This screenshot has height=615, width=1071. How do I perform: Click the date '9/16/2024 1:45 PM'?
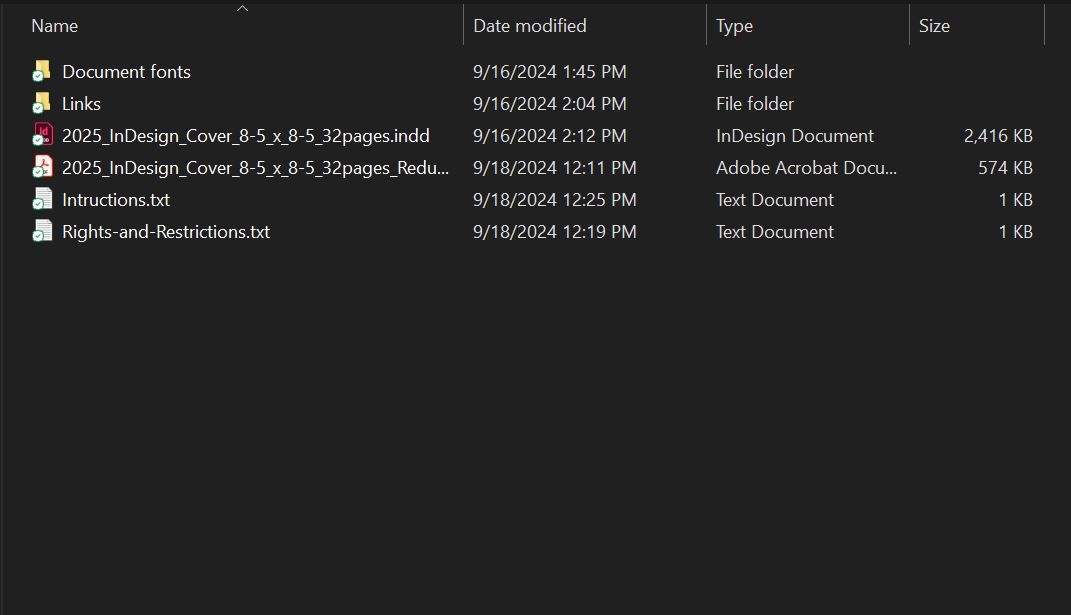[x=549, y=72]
